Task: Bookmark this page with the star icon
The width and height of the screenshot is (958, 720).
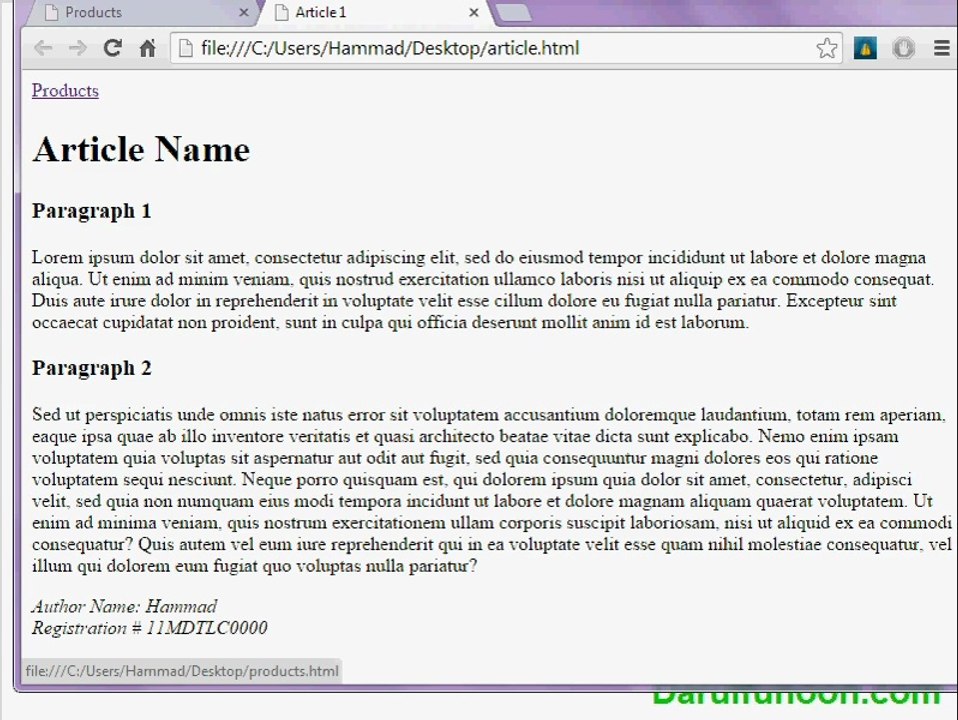Action: 827,48
